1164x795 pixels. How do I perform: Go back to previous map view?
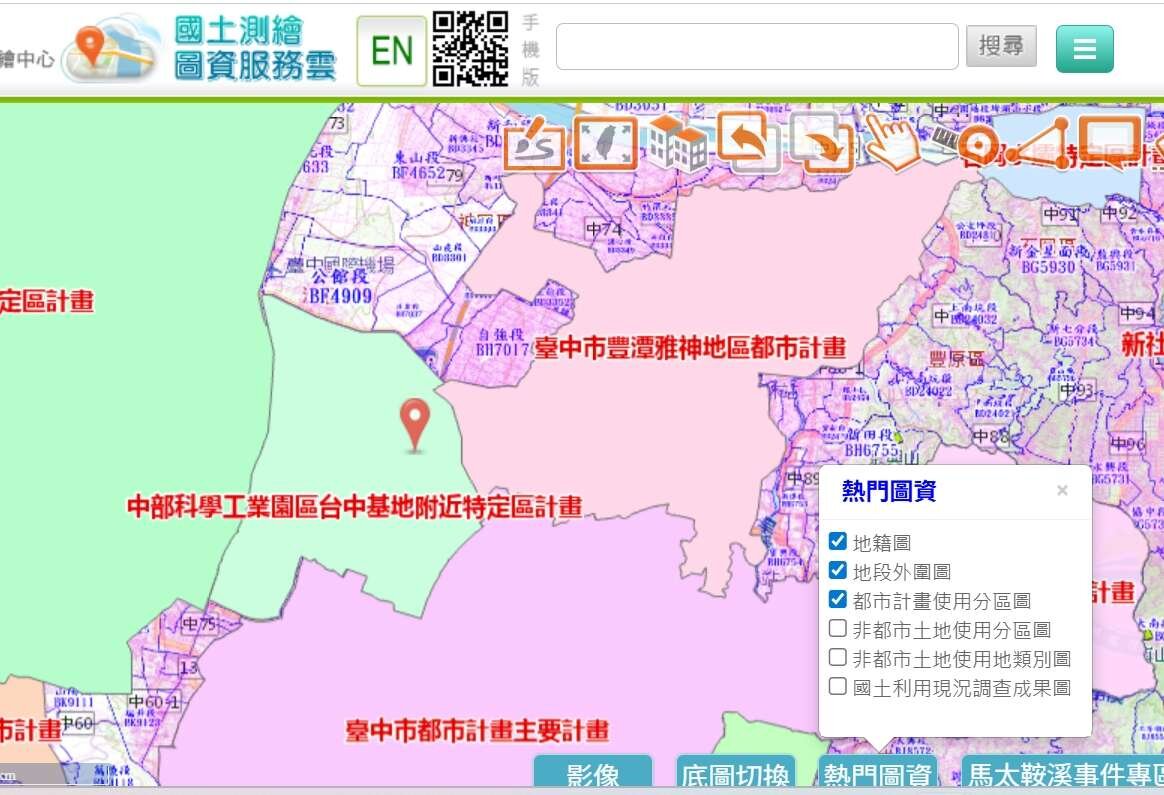coord(745,141)
